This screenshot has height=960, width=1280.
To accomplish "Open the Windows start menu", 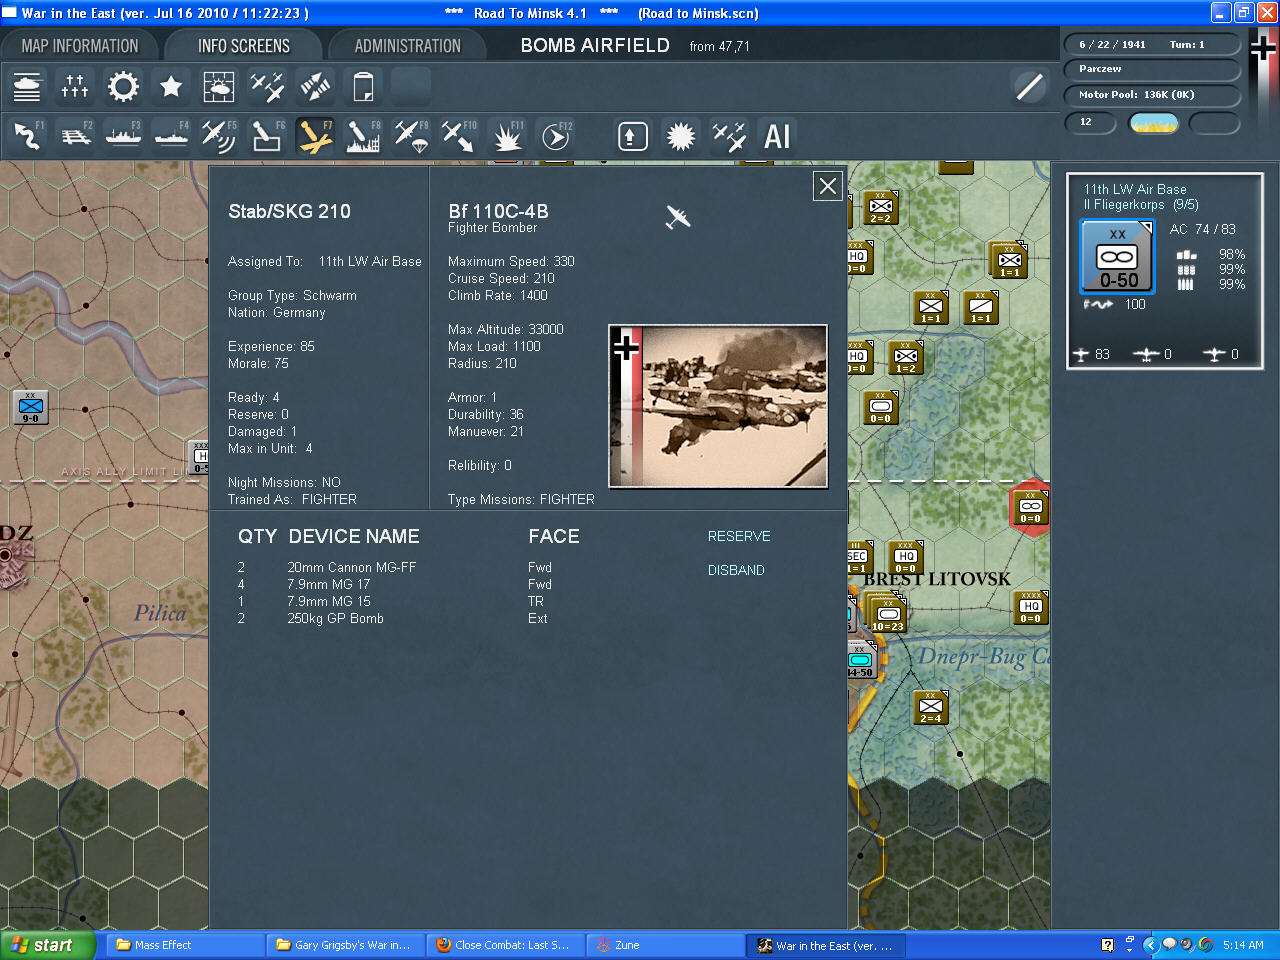I will (48, 945).
